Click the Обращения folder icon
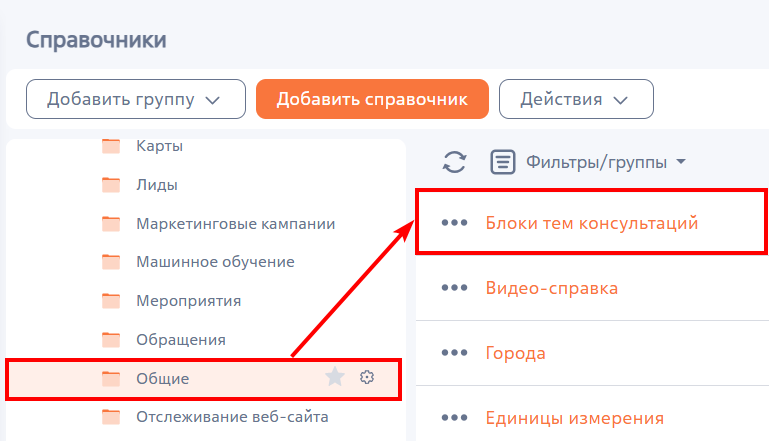 tap(111, 339)
